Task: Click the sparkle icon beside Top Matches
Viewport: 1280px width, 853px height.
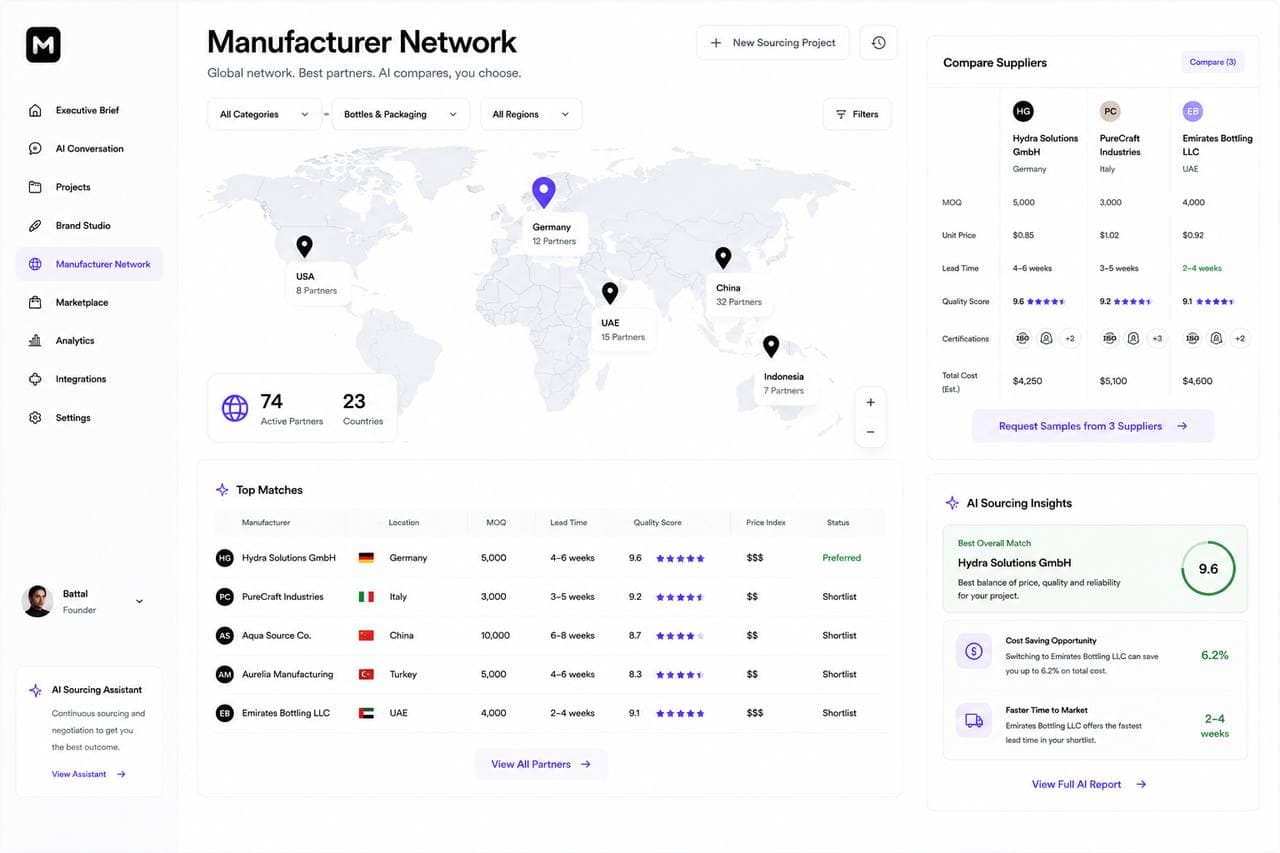Action: (222, 490)
